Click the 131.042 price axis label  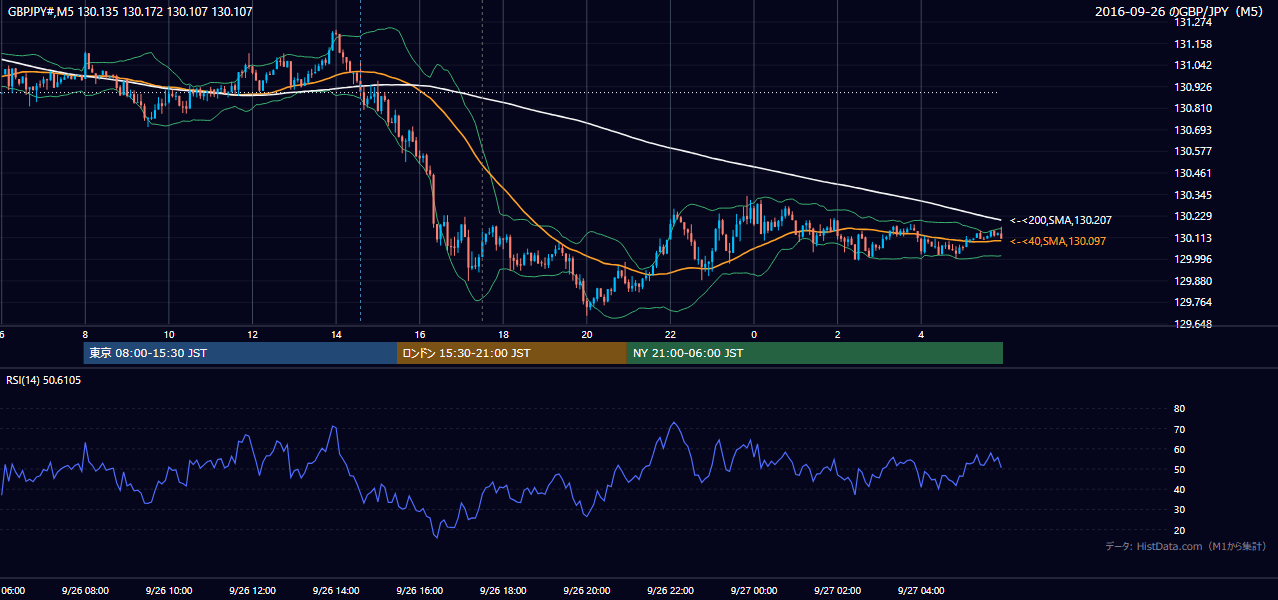tap(1193, 65)
